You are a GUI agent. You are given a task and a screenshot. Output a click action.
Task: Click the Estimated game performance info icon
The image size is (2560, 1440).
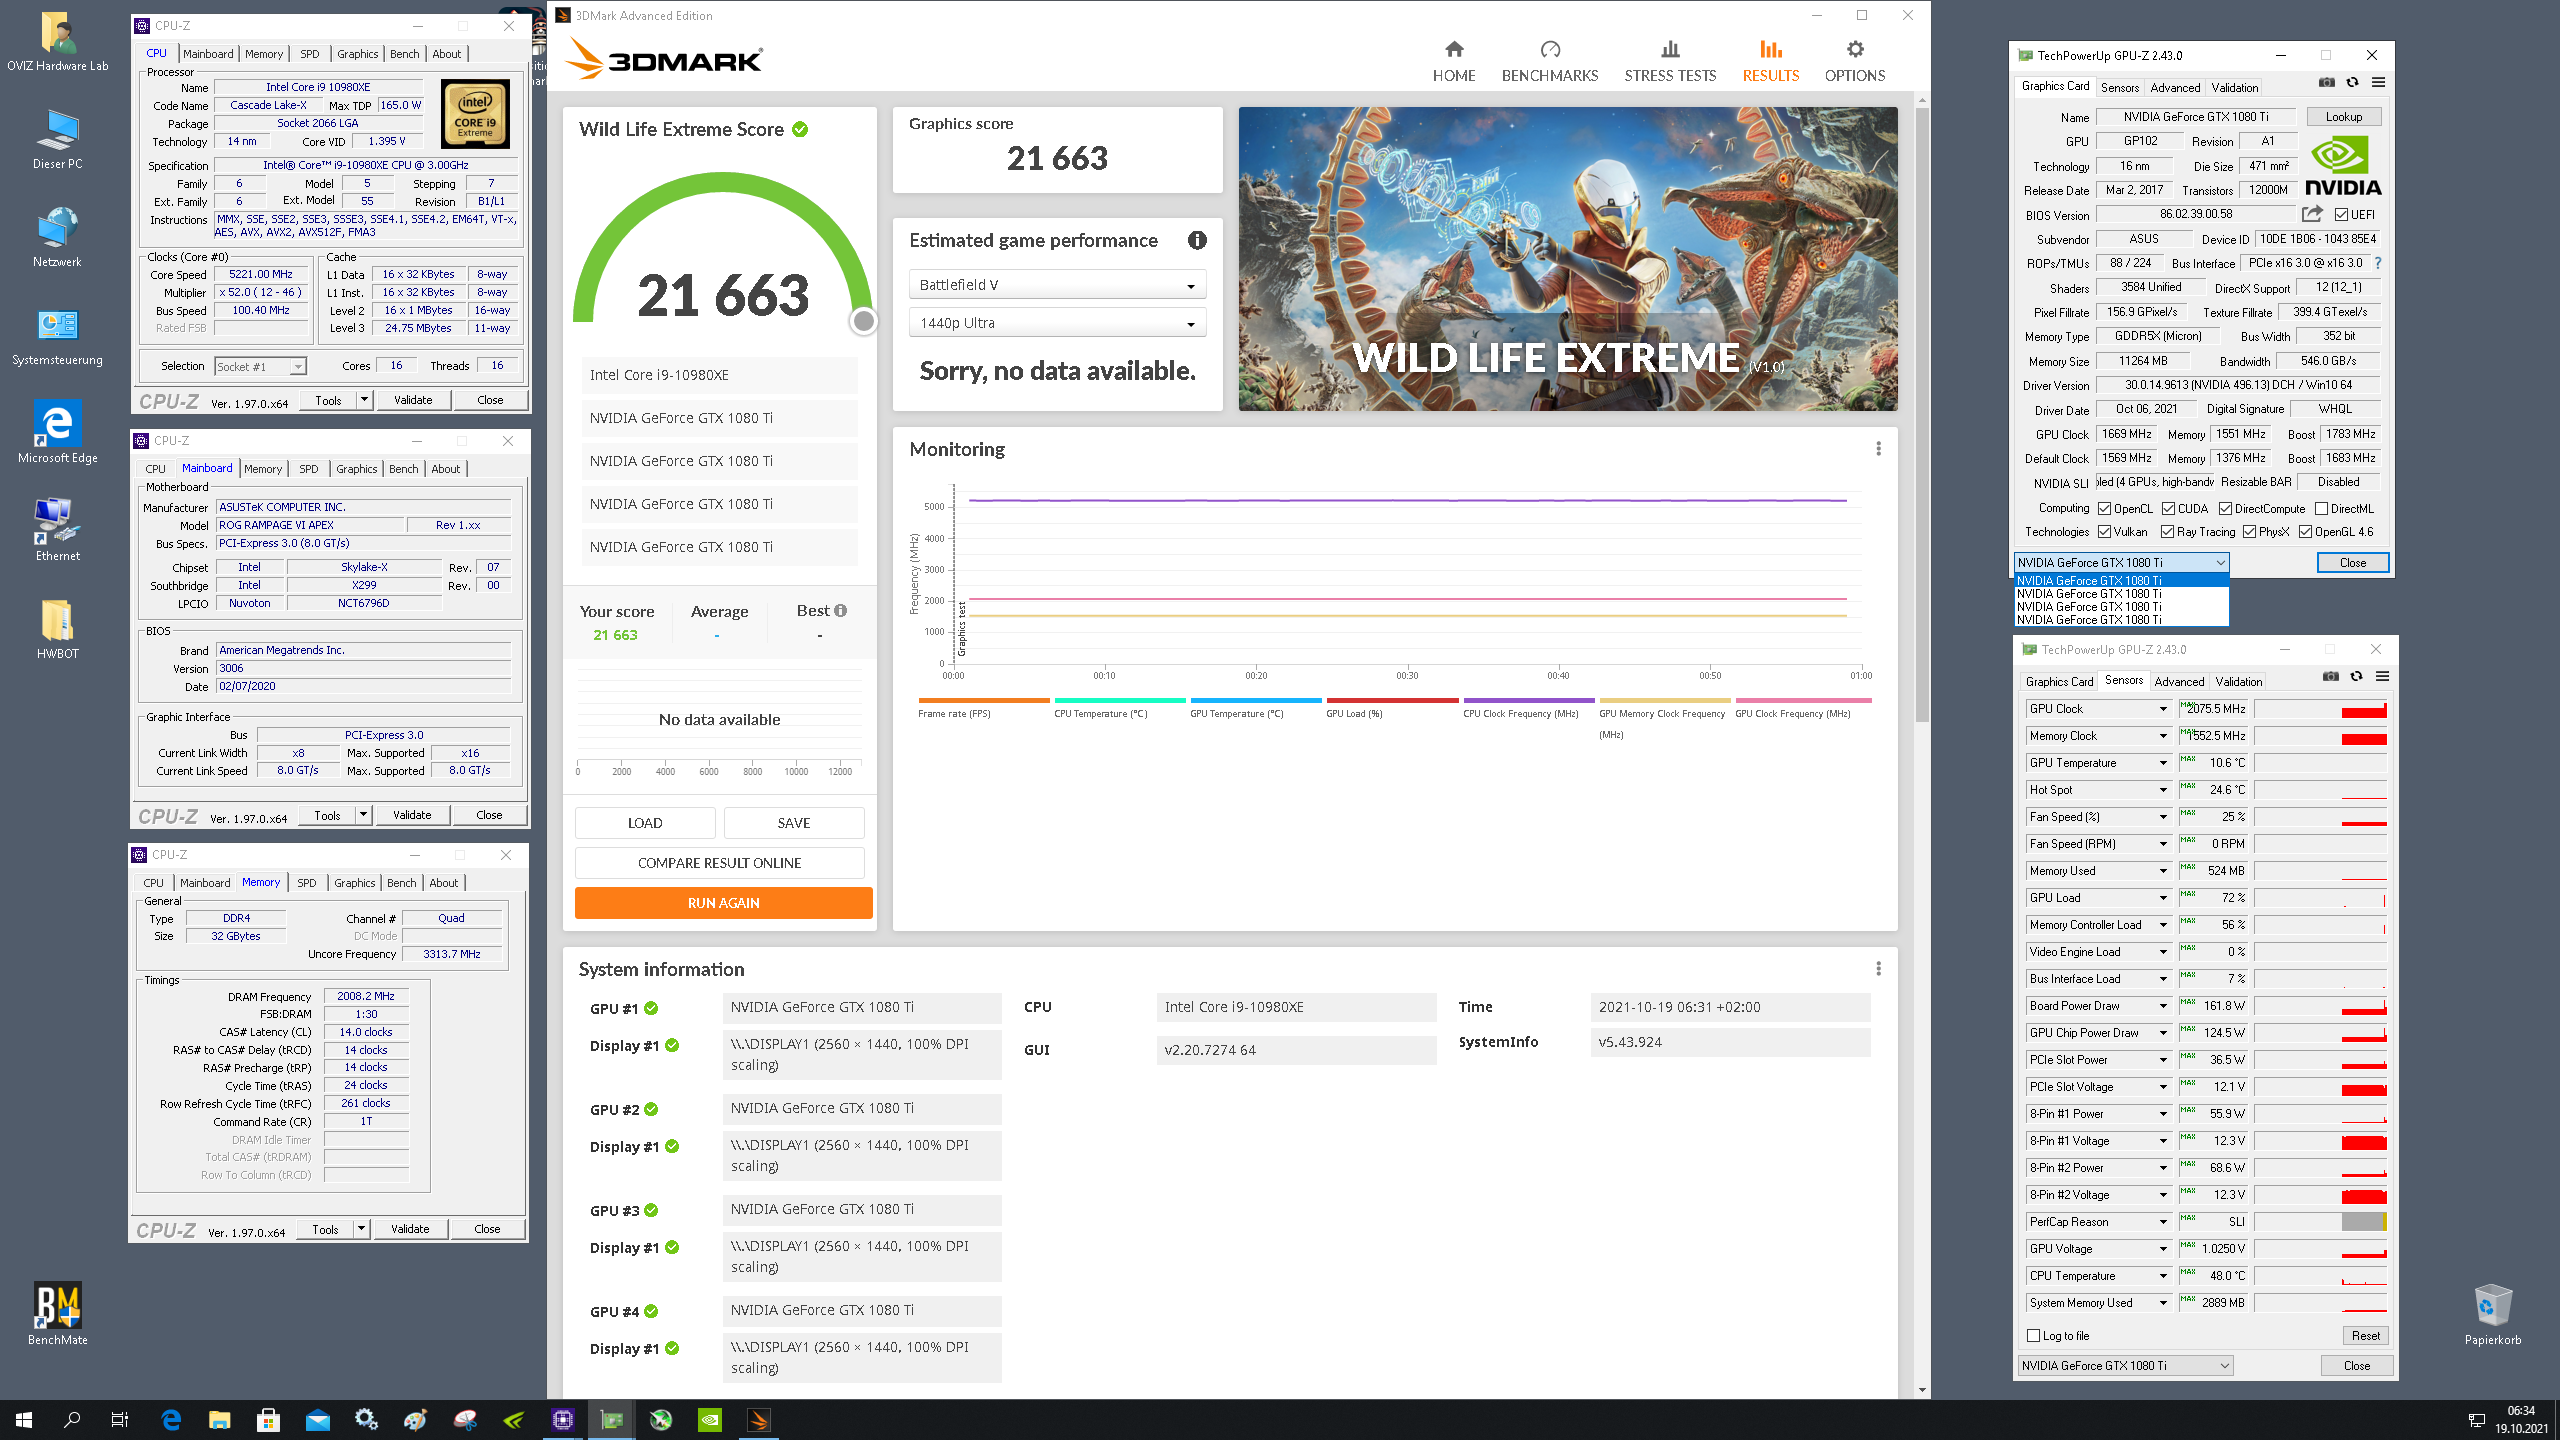(1196, 240)
